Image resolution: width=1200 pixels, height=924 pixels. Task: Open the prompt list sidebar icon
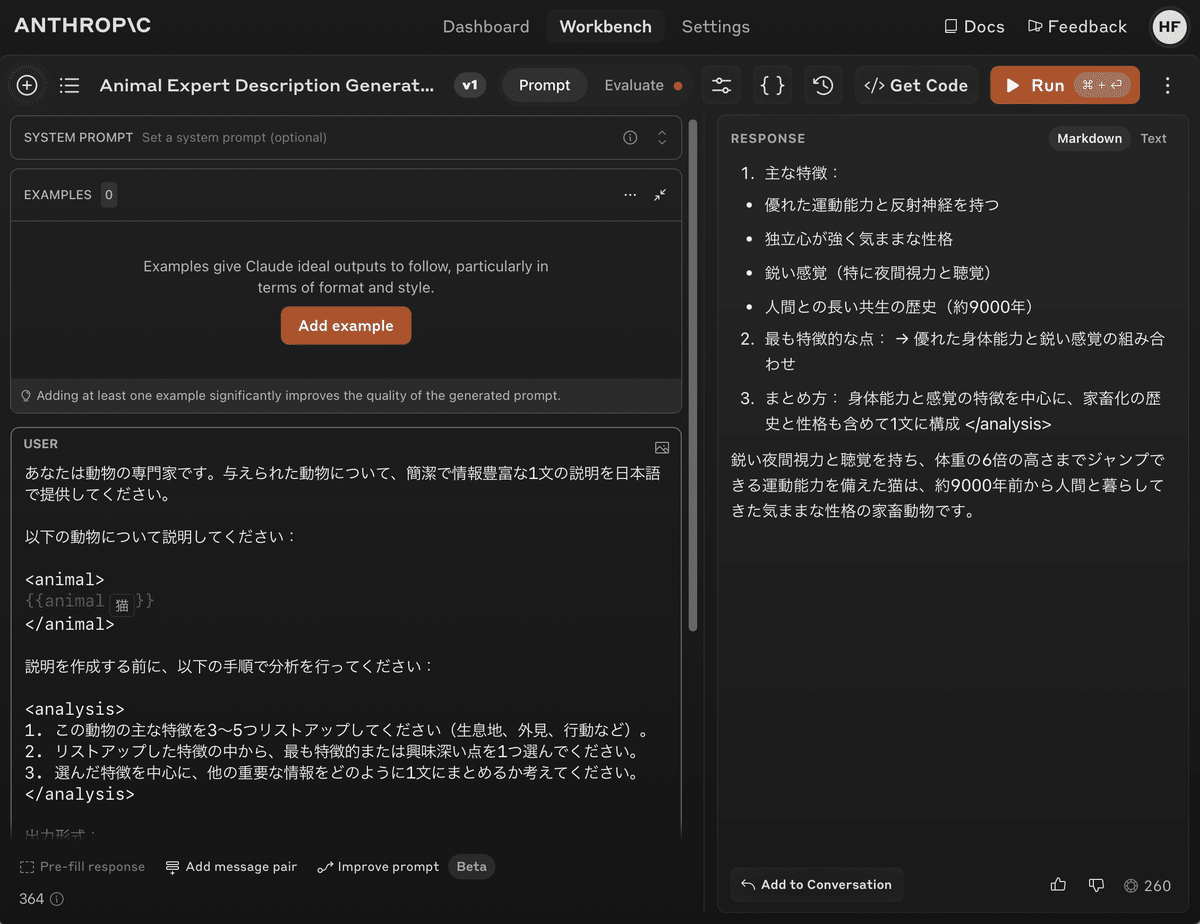(69, 85)
